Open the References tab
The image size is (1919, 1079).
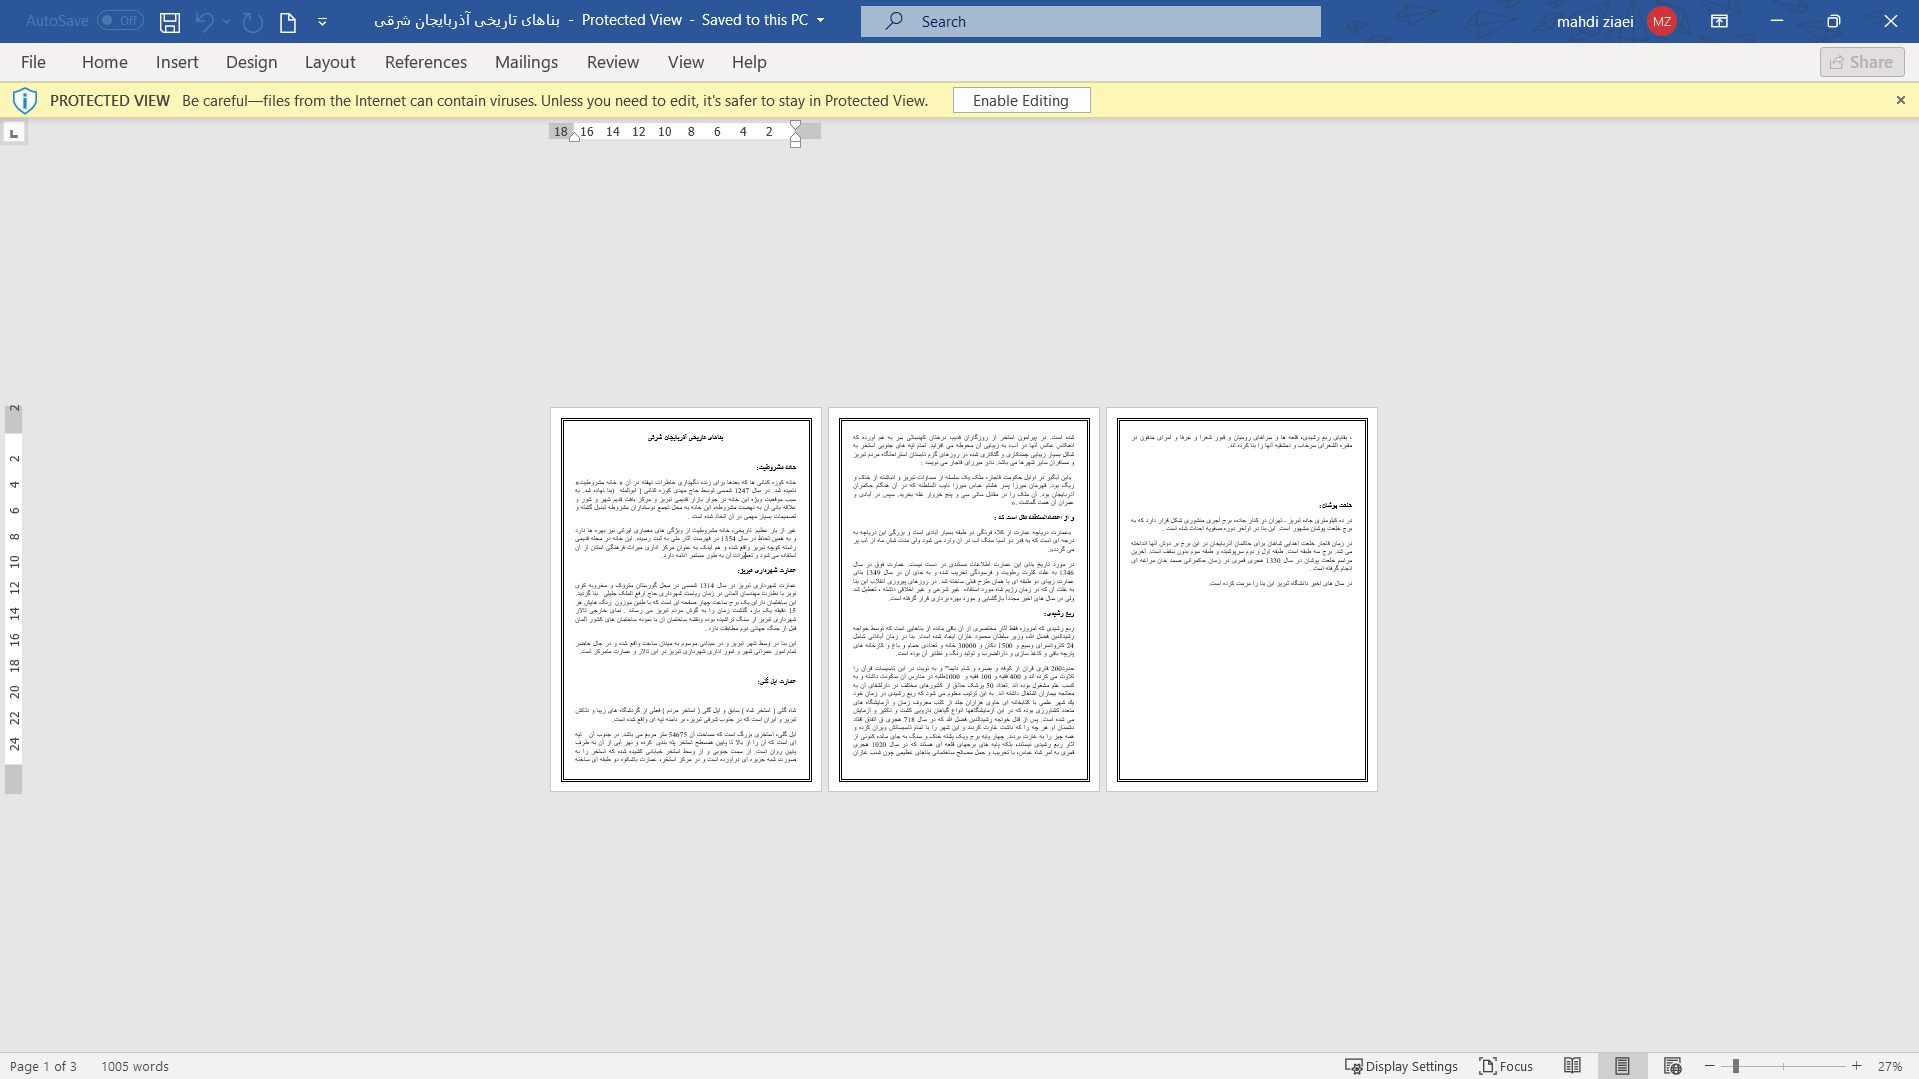point(426,62)
